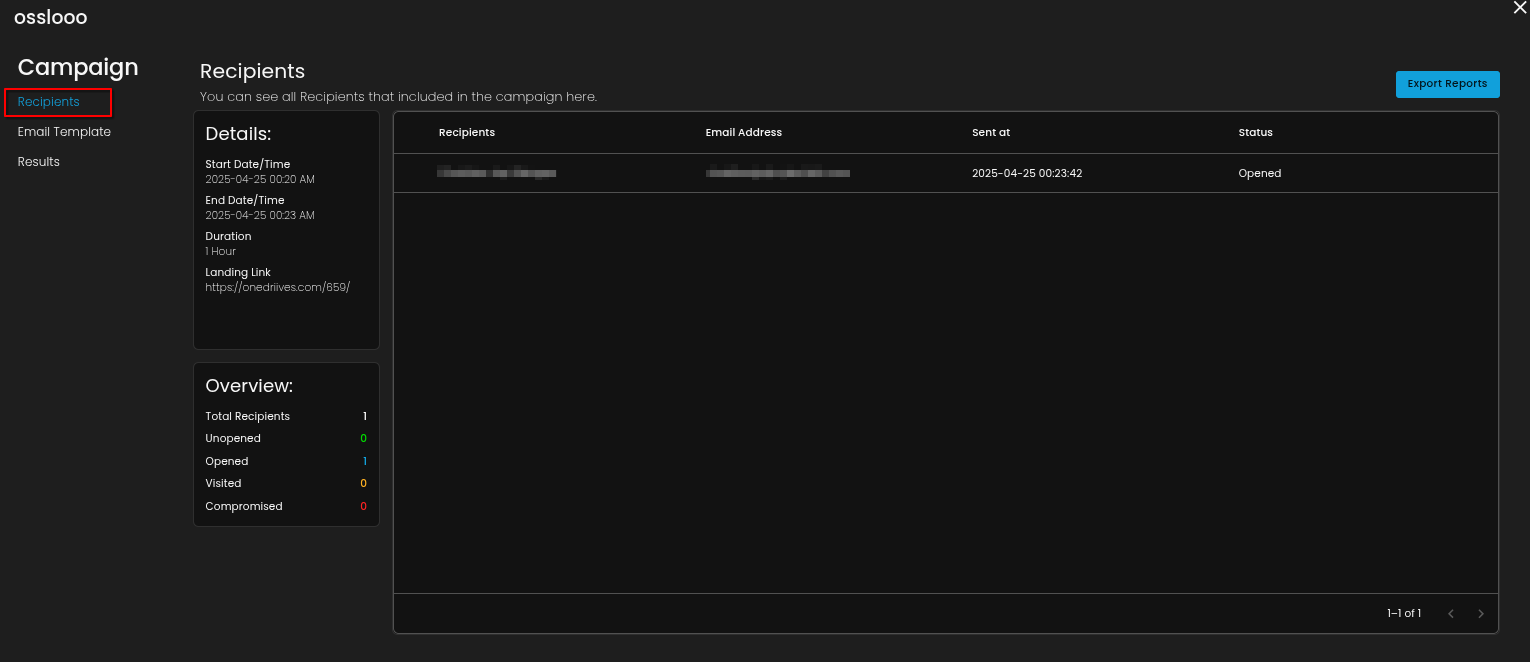The width and height of the screenshot is (1530, 662).
Task: Click the Visited count in Overview
Action: click(x=364, y=483)
